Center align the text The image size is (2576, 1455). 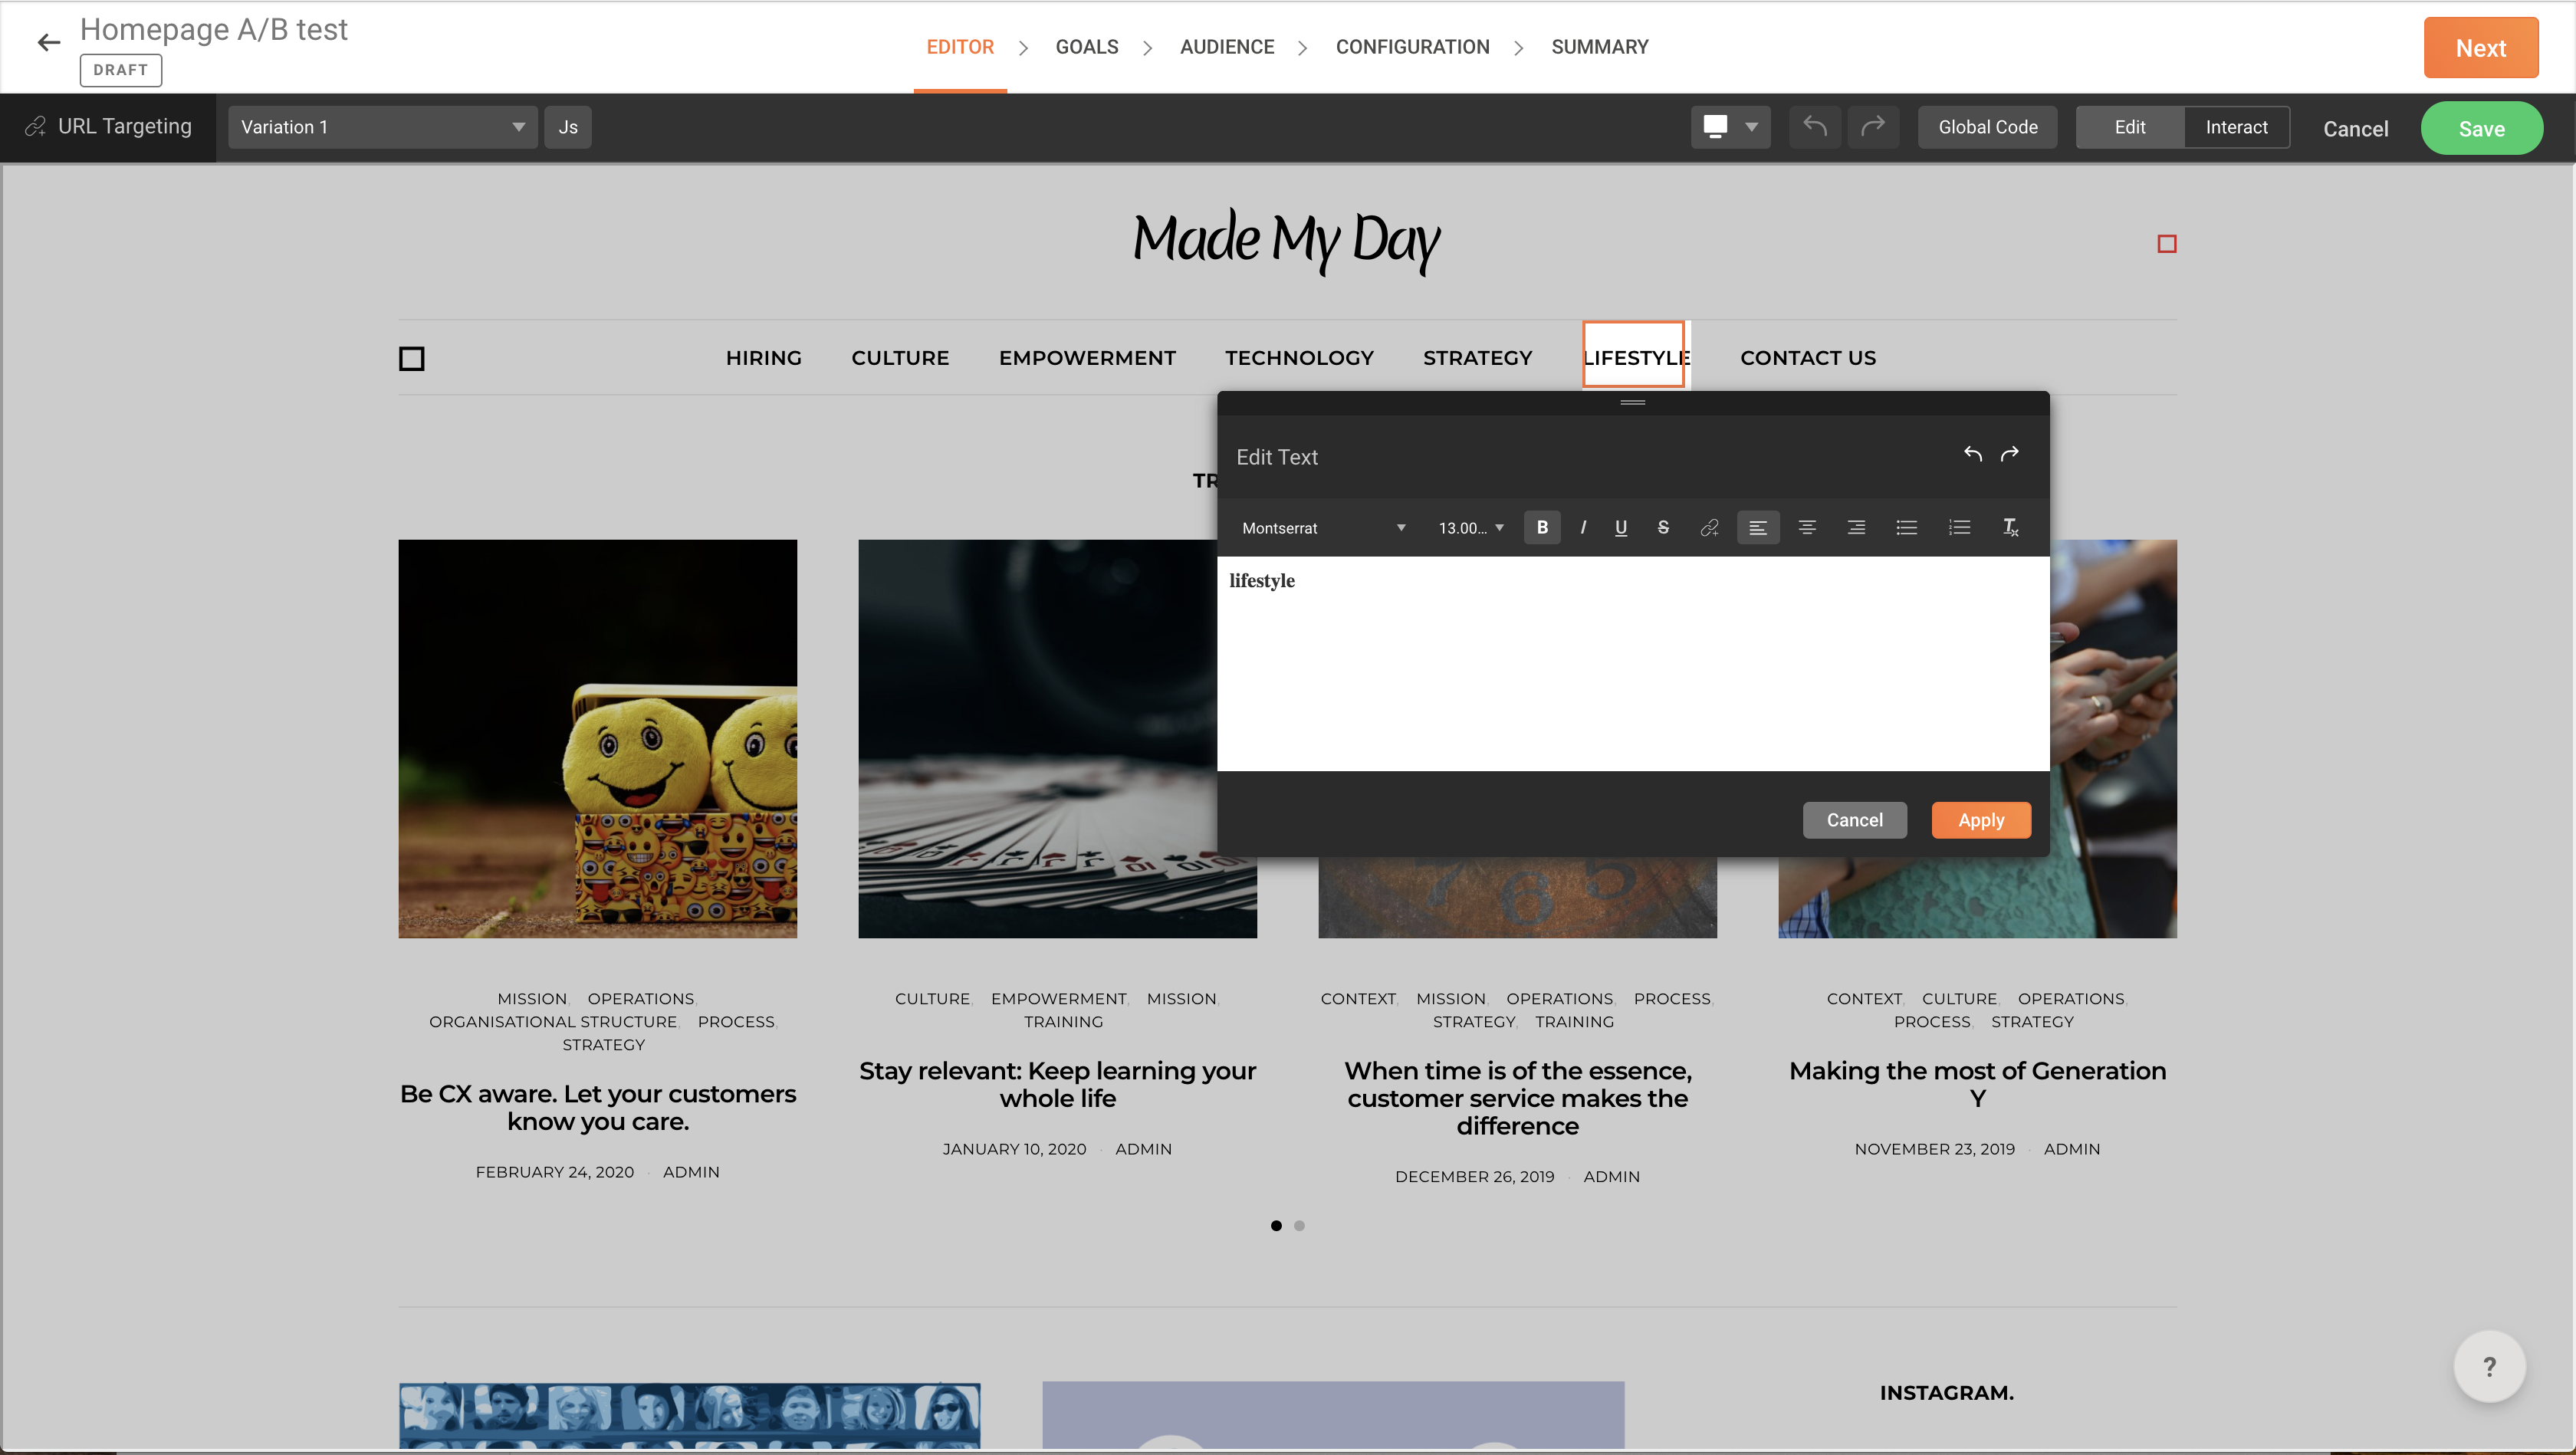pos(1806,527)
